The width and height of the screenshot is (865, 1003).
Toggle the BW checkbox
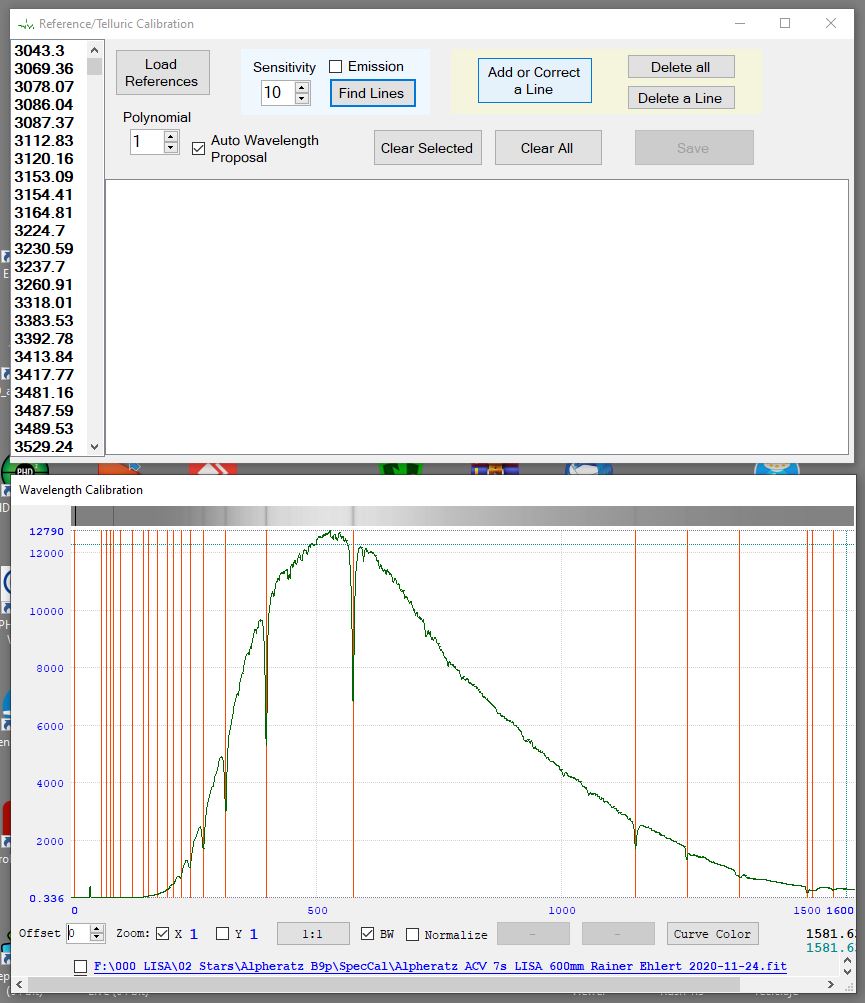click(x=367, y=934)
